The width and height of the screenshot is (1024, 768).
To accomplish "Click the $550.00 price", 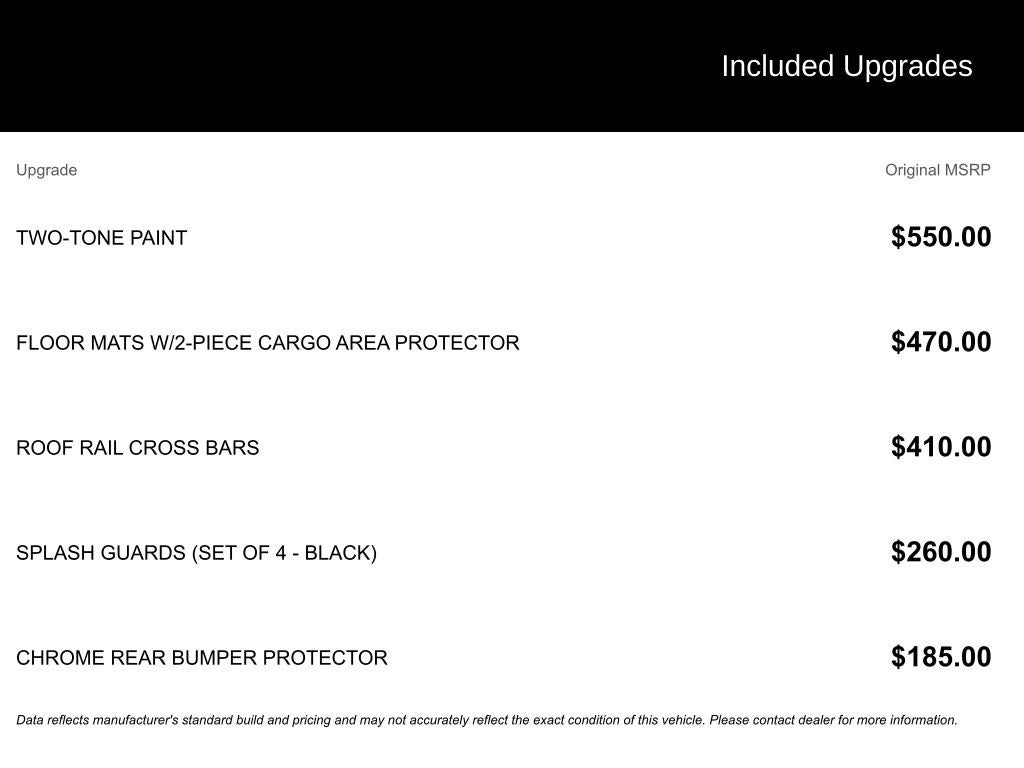I will pos(941,236).
